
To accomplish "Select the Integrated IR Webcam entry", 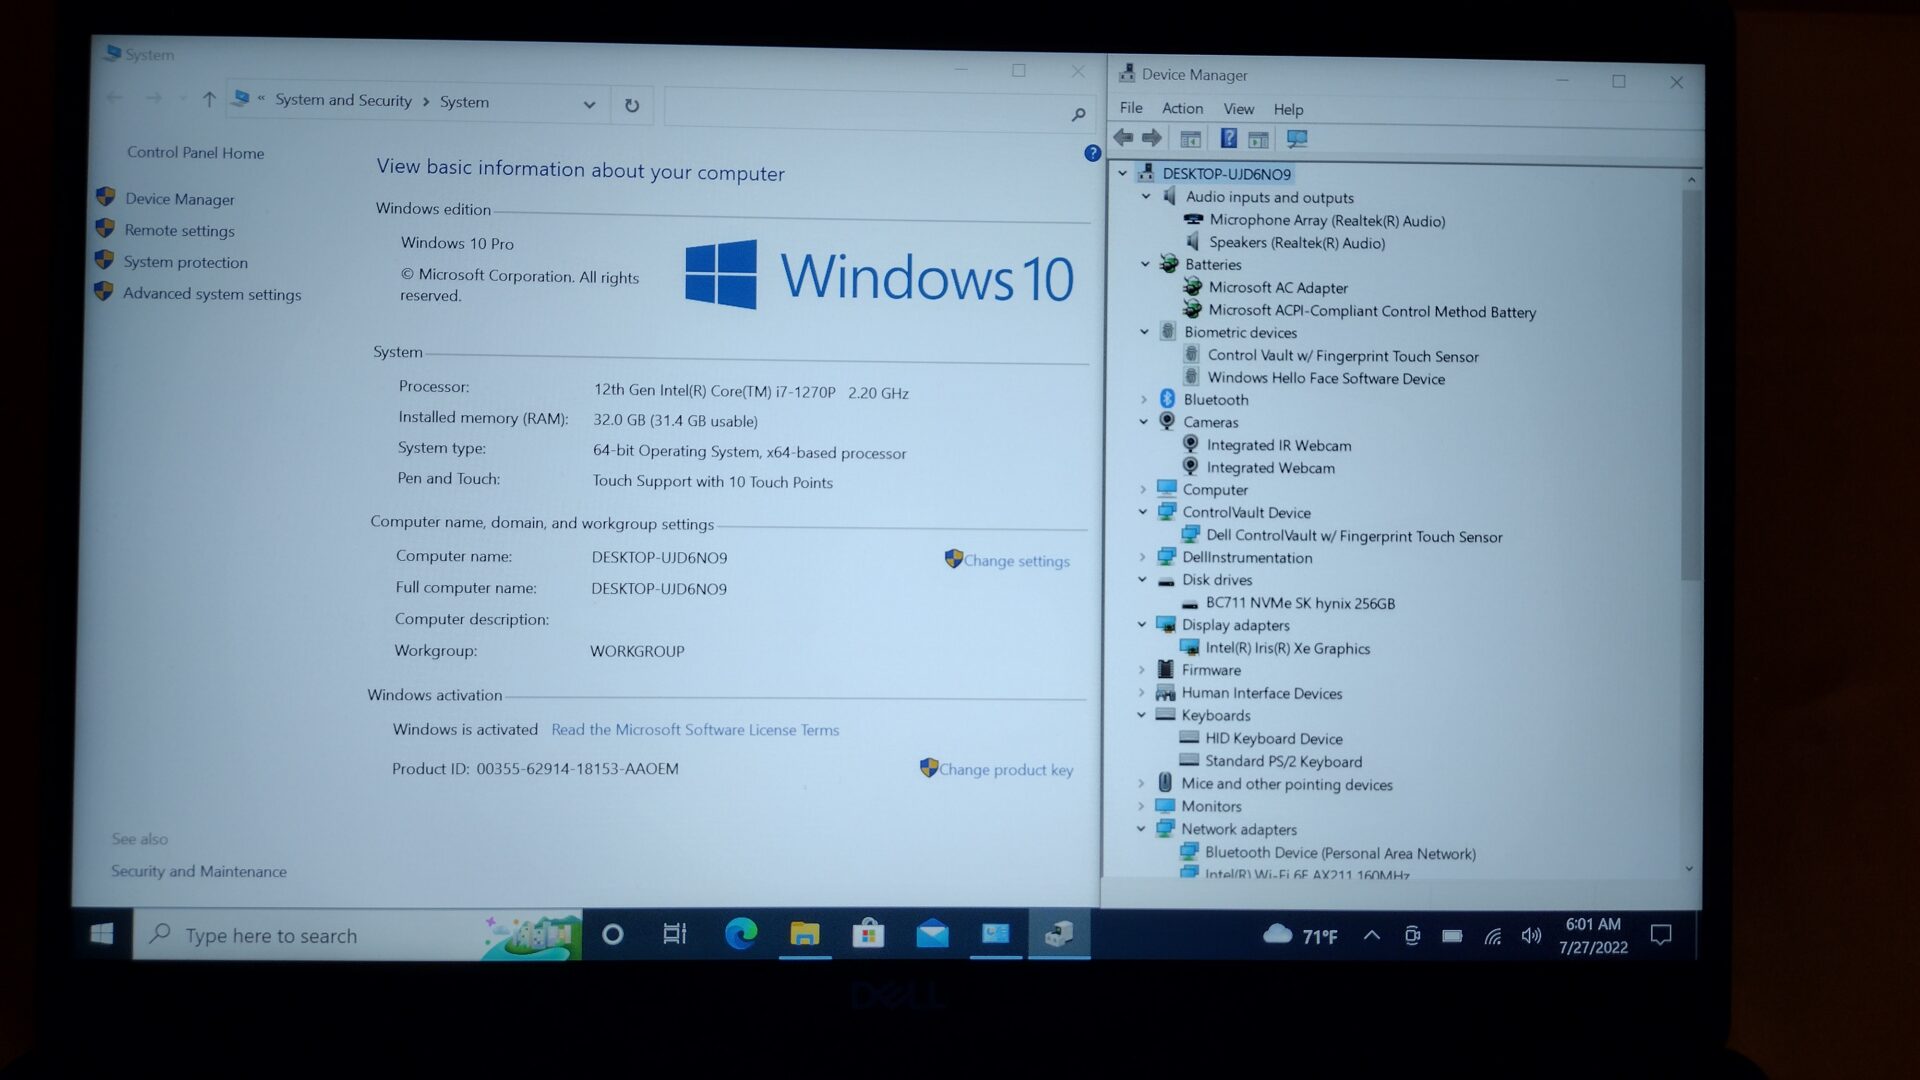I will point(1278,445).
